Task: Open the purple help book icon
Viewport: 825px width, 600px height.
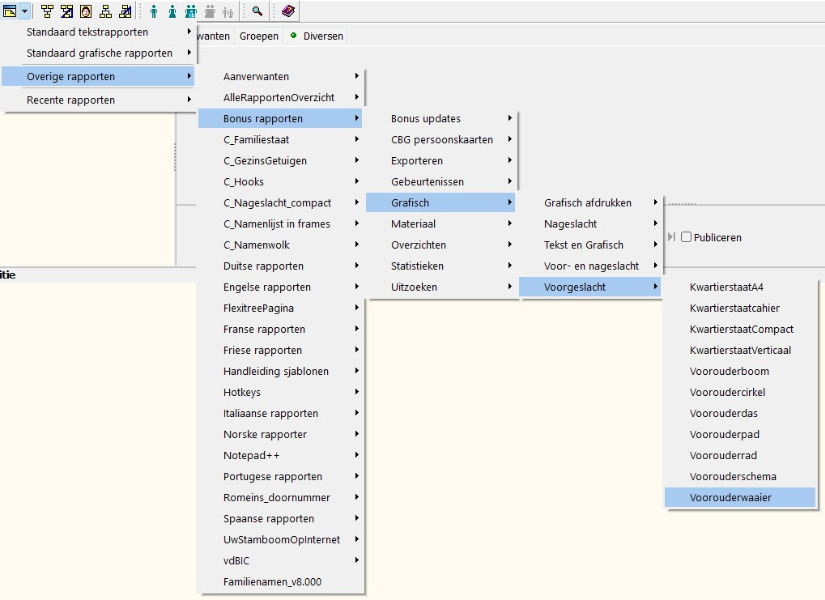Action: pyautogui.click(x=288, y=10)
